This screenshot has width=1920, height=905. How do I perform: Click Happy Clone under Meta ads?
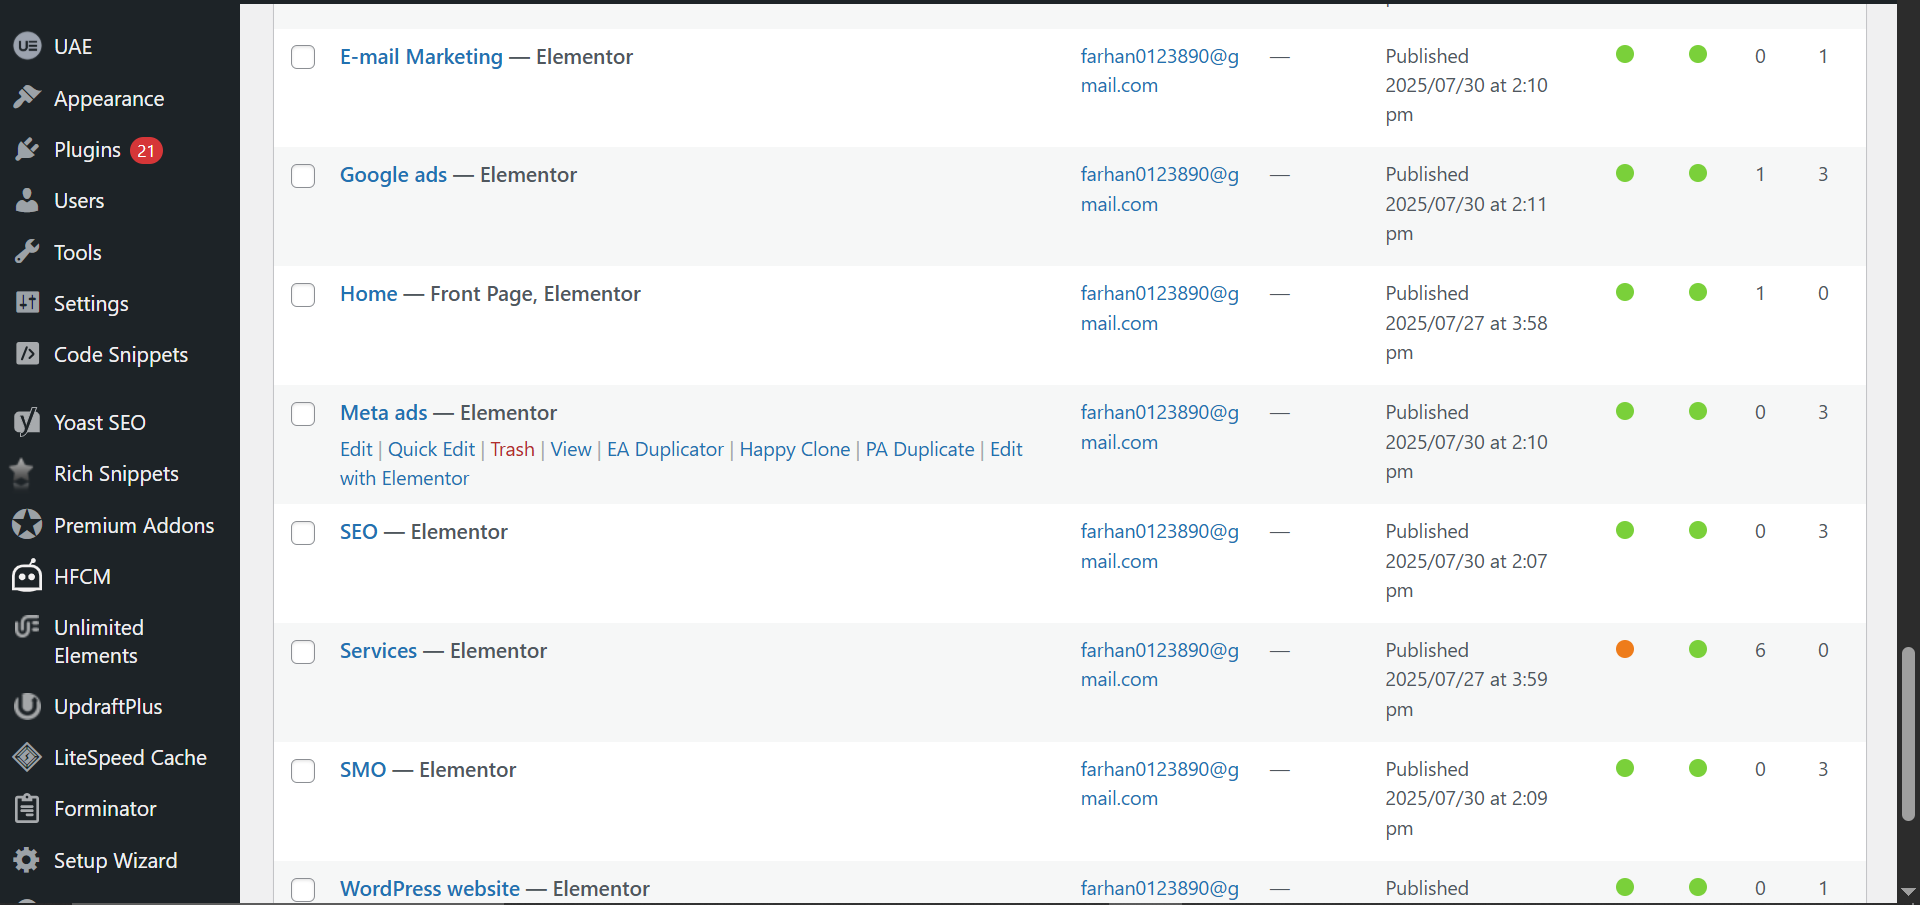click(795, 449)
